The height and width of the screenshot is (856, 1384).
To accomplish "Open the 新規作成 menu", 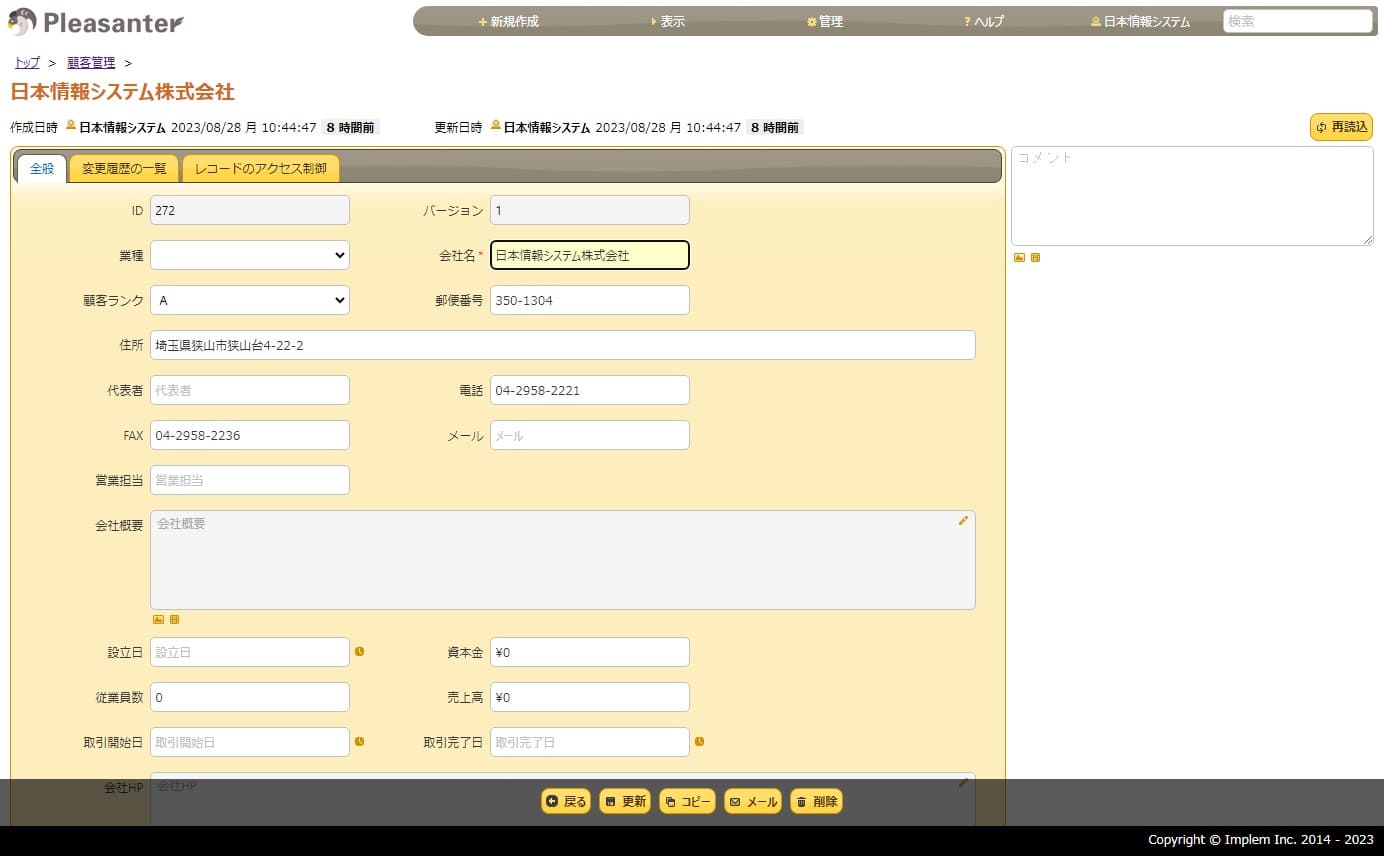I will [x=509, y=22].
